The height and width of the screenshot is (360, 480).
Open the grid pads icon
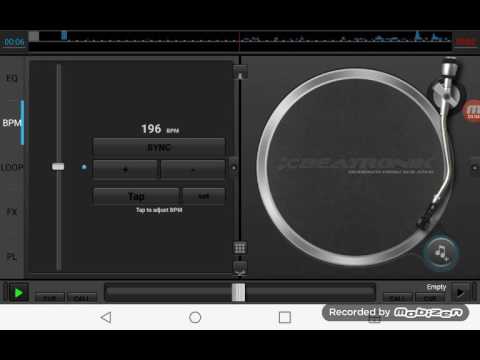click(240, 248)
